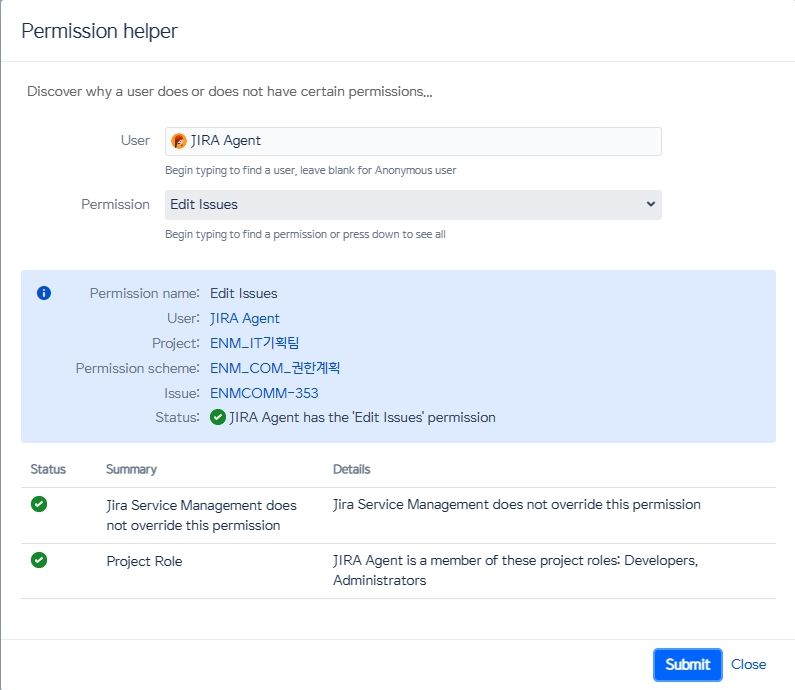Click the 'User' field label
The image size is (795, 690).
(x=135, y=140)
